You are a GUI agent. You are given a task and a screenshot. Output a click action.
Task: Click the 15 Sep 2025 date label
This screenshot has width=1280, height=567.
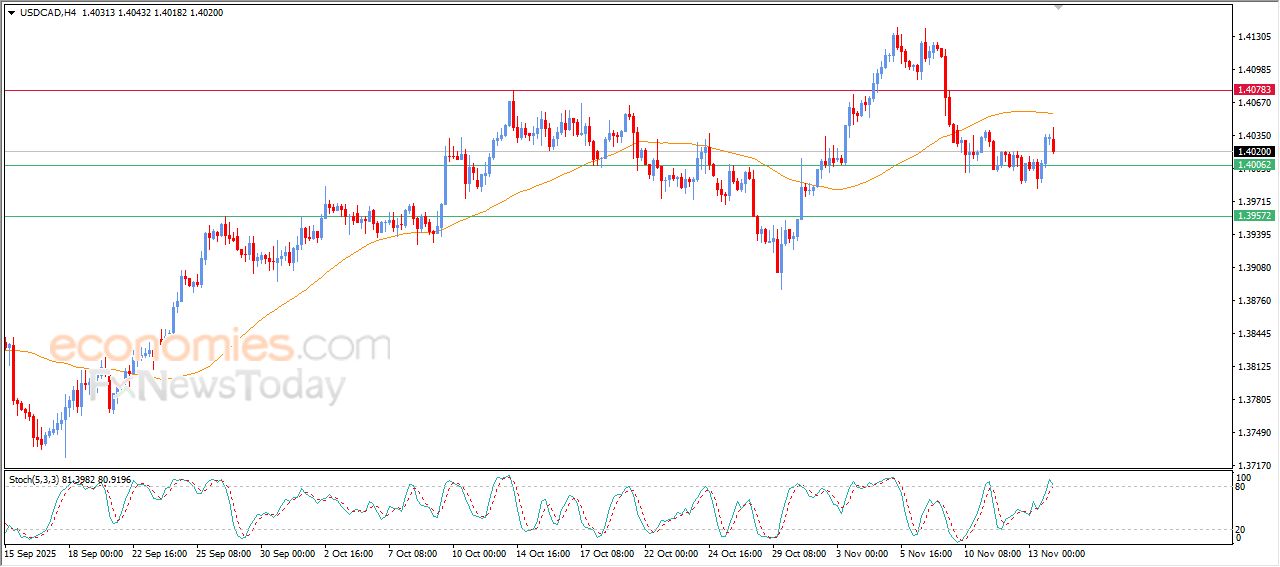[30, 553]
